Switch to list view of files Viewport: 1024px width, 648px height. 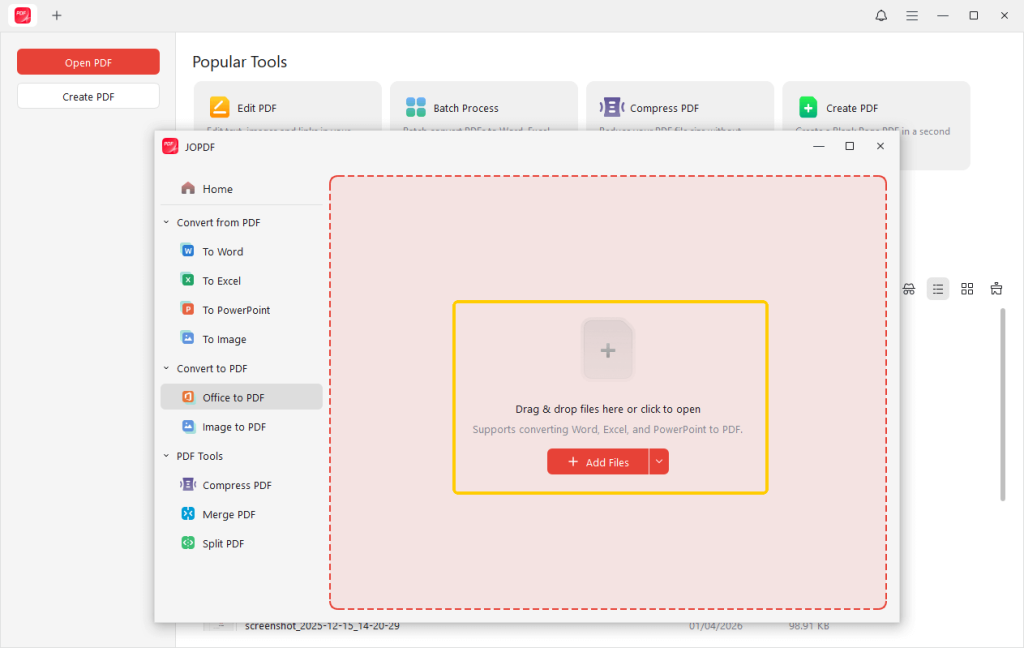pos(937,289)
